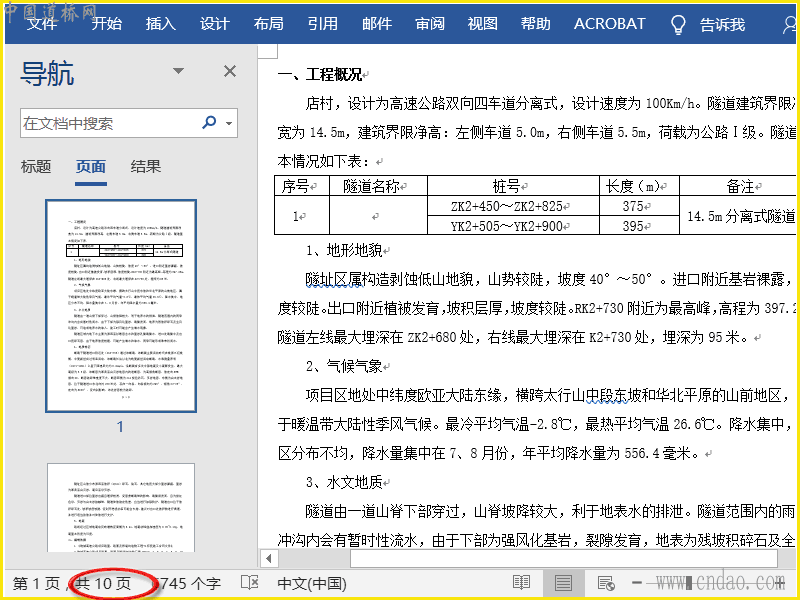Expand search options dropdown arrow
The width and height of the screenshot is (800, 600).
[230, 124]
